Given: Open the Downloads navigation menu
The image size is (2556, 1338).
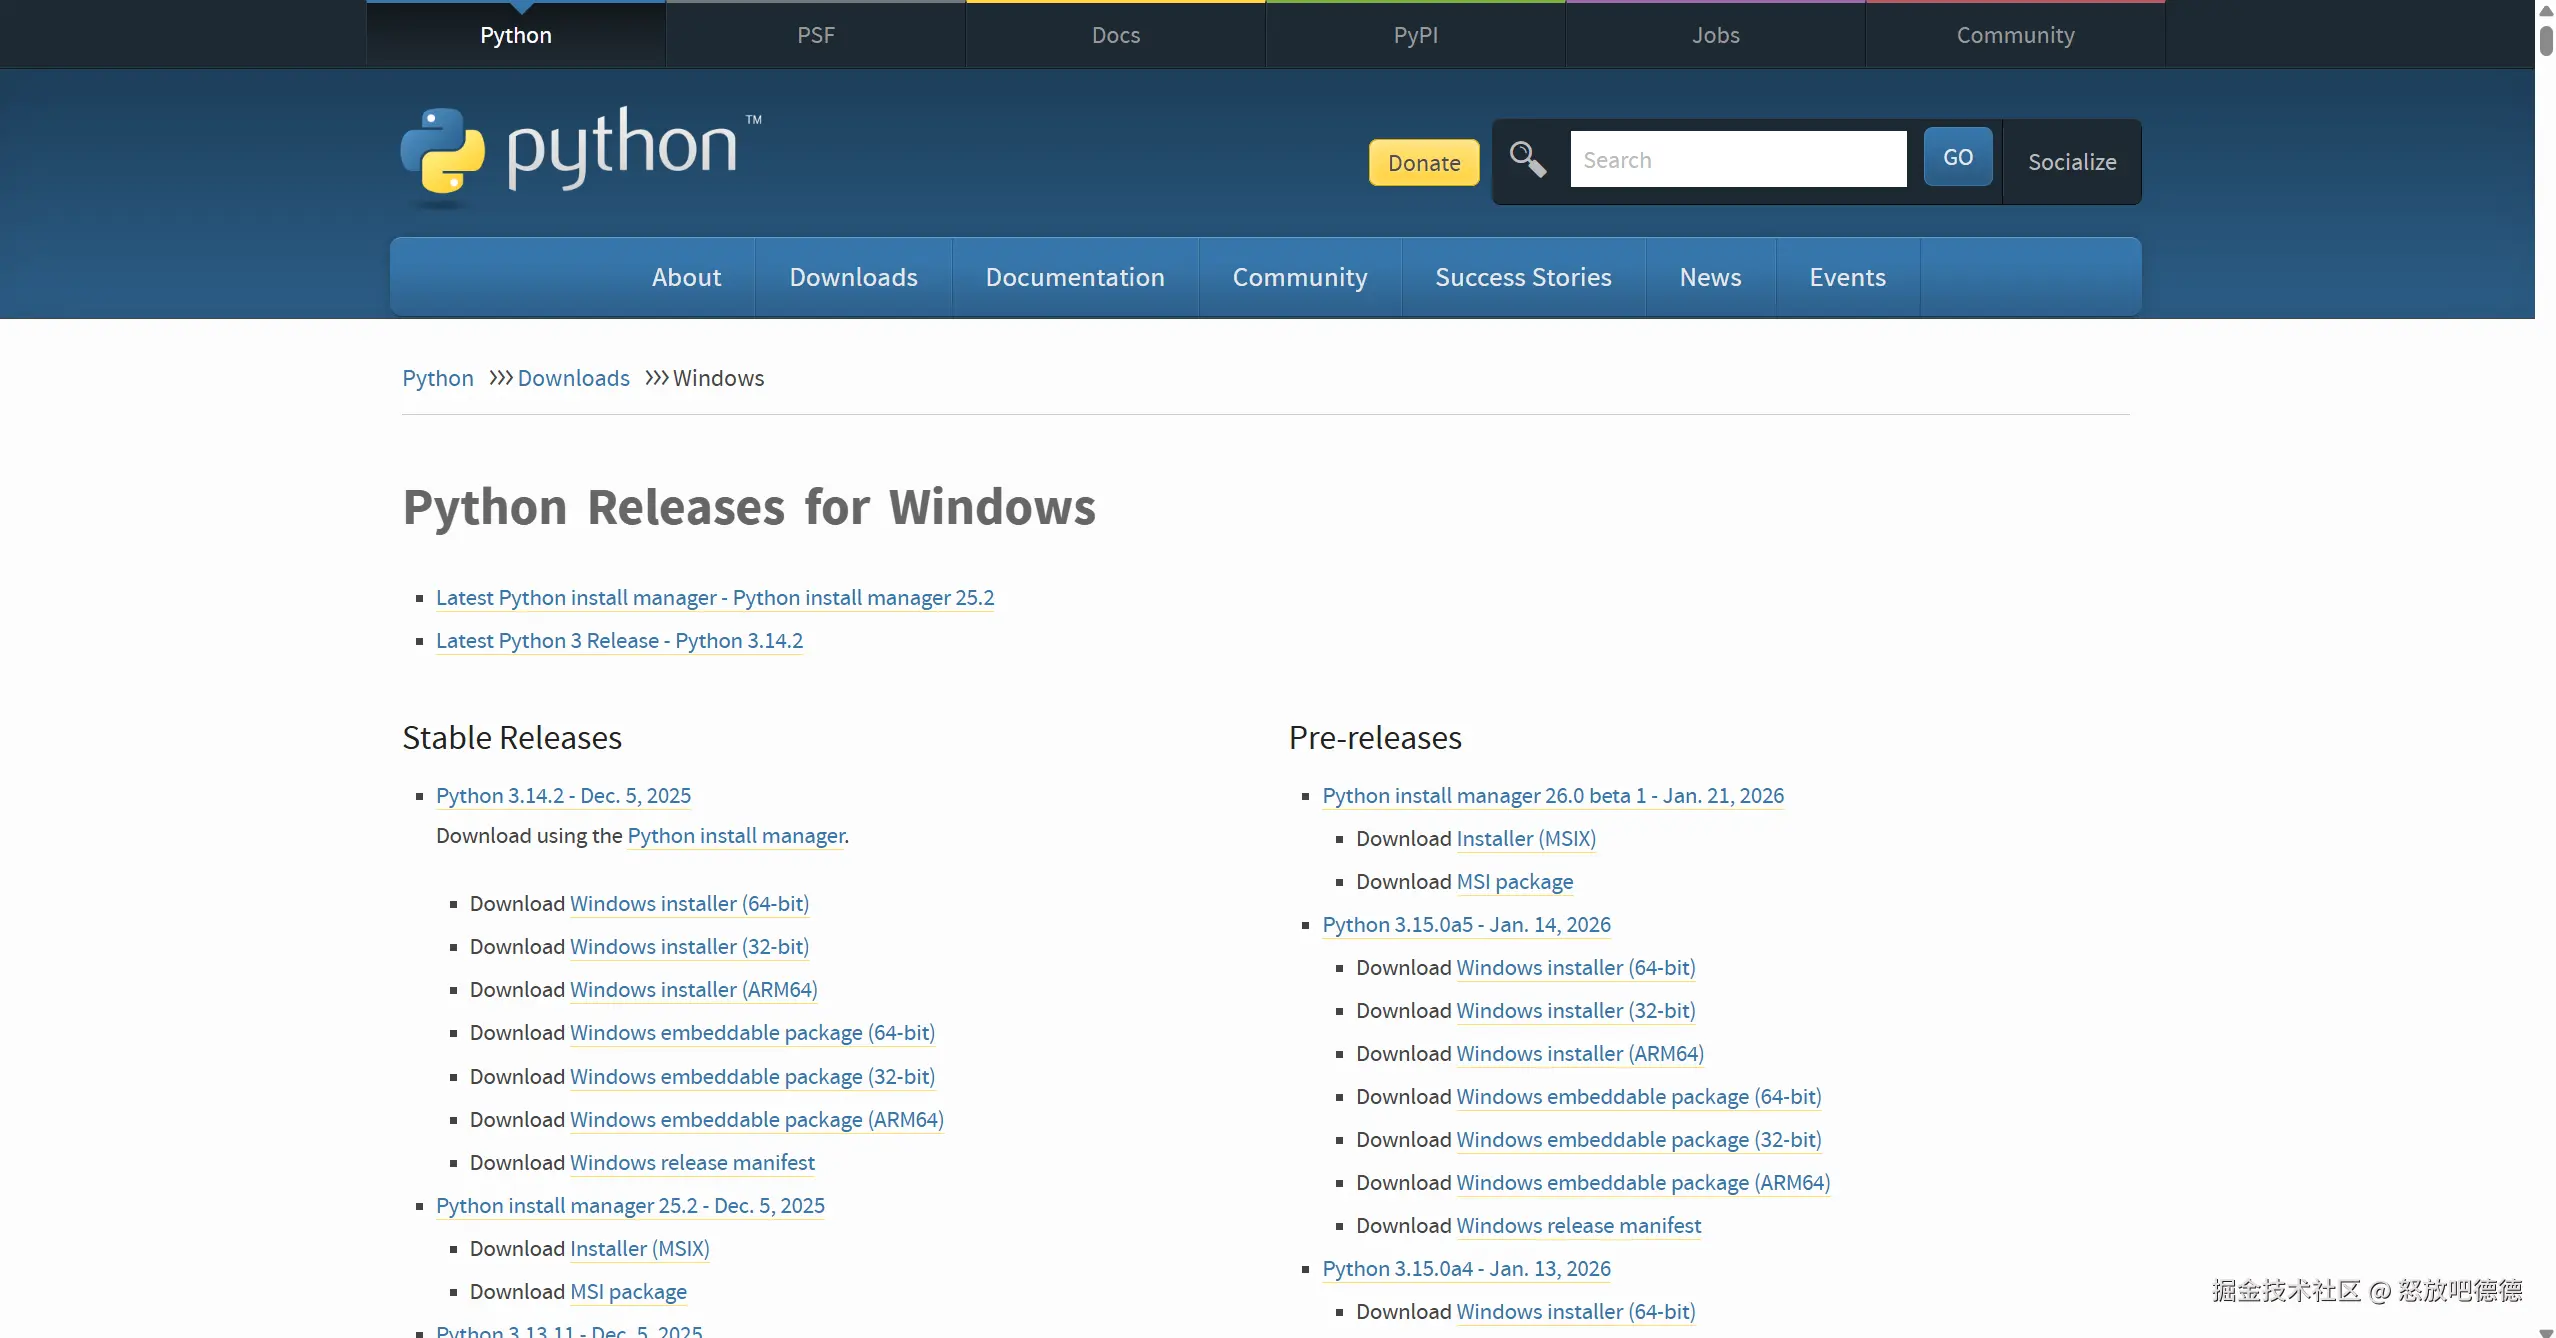Looking at the screenshot, I should point(853,277).
